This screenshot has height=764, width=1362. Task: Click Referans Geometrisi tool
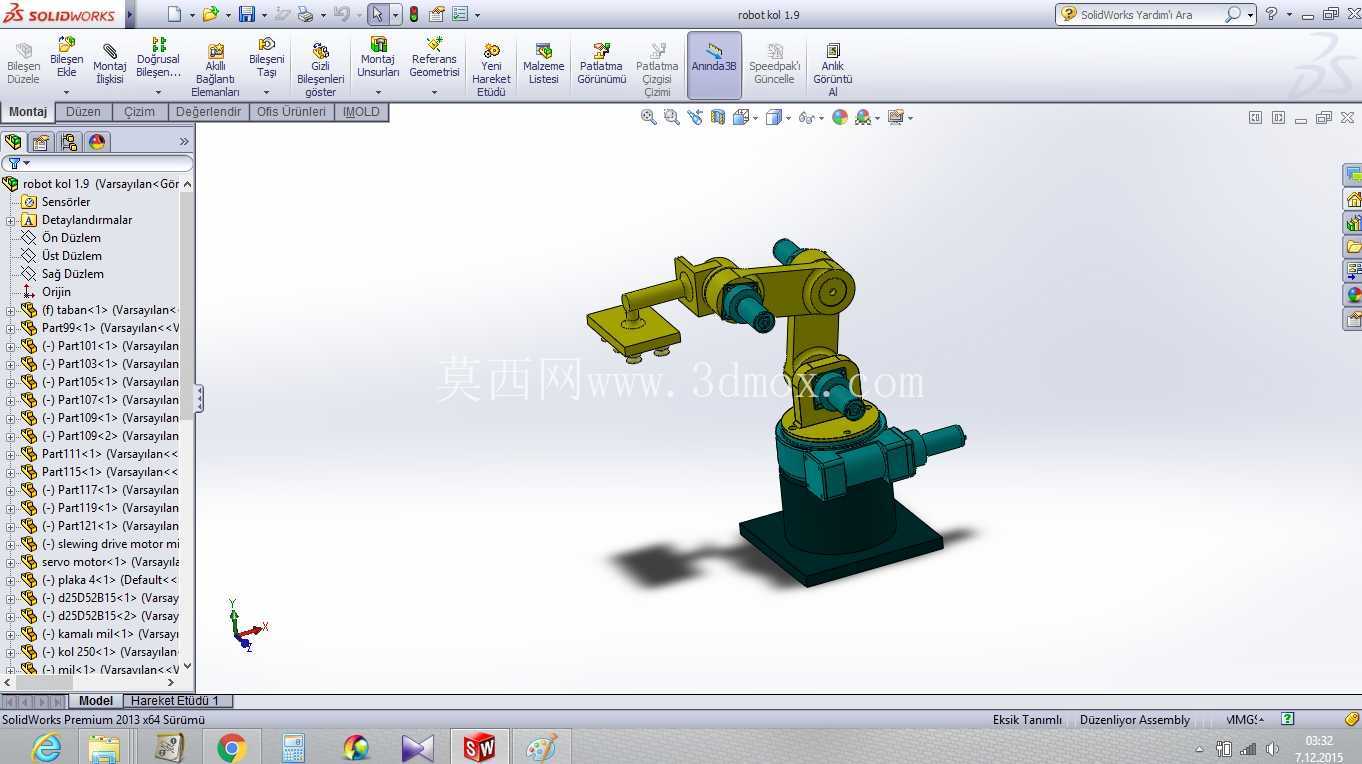pyautogui.click(x=434, y=66)
